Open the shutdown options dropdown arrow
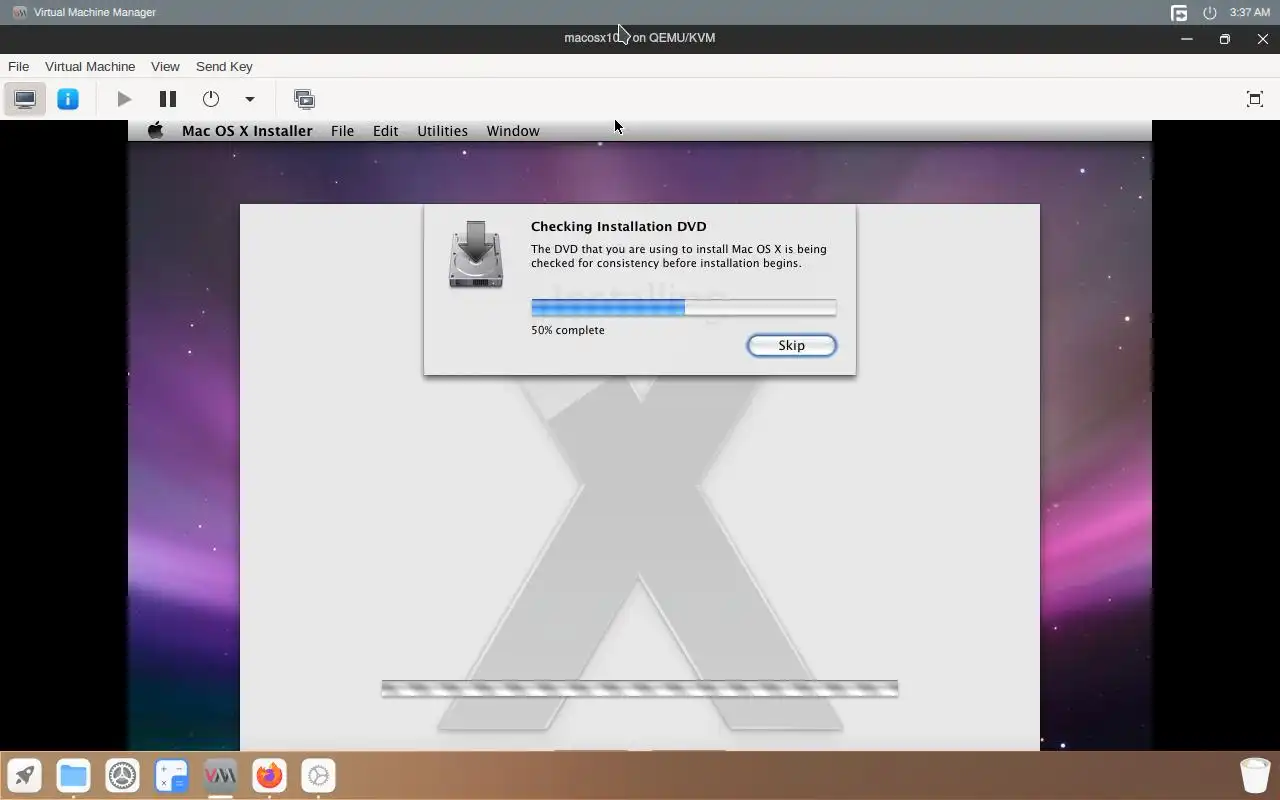The height and width of the screenshot is (800, 1280). point(250,99)
